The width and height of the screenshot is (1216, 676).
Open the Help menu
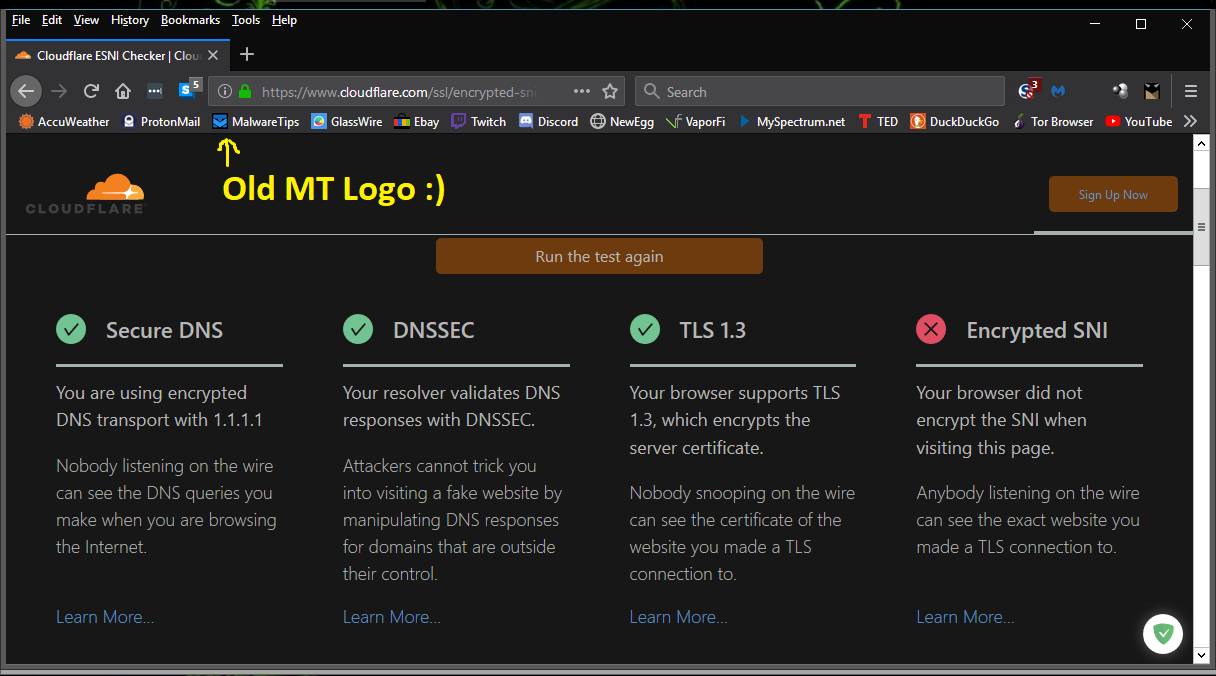coord(284,20)
